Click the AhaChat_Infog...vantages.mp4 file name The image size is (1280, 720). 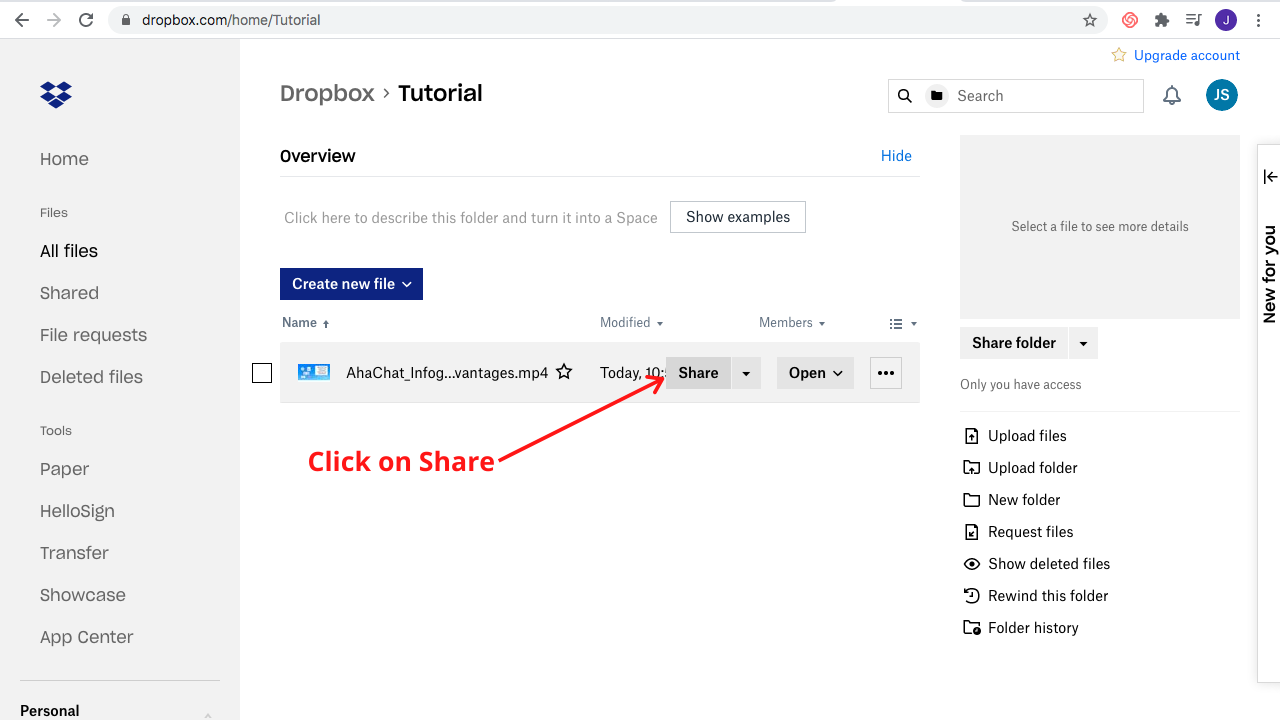pyautogui.click(x=447, y=373)
